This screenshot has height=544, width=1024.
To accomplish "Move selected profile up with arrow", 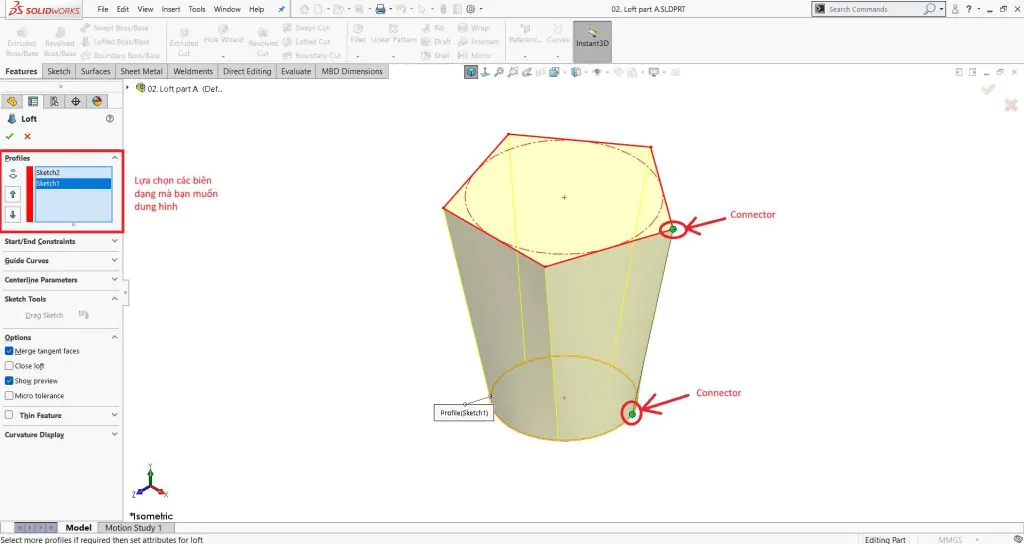I will pyautogui.click(x=12, y=195).
